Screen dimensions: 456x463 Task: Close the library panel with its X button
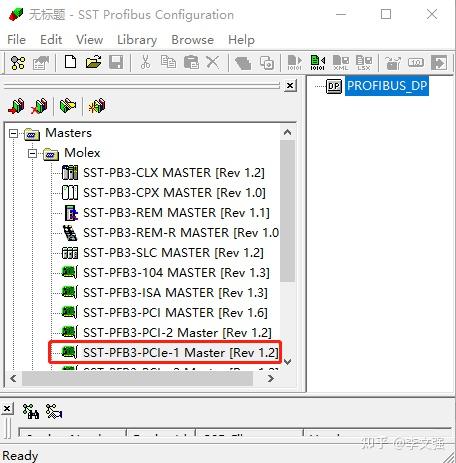290,86
